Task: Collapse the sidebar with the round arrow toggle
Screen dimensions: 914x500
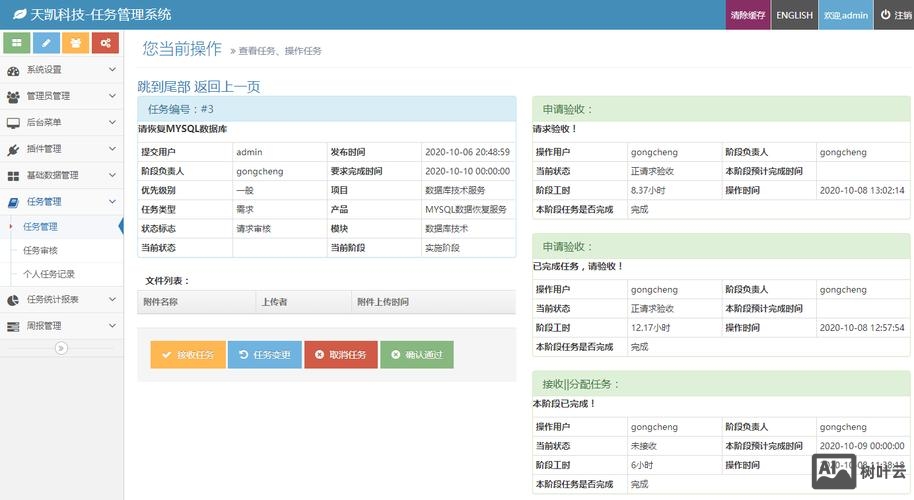Action: (61, 348)
